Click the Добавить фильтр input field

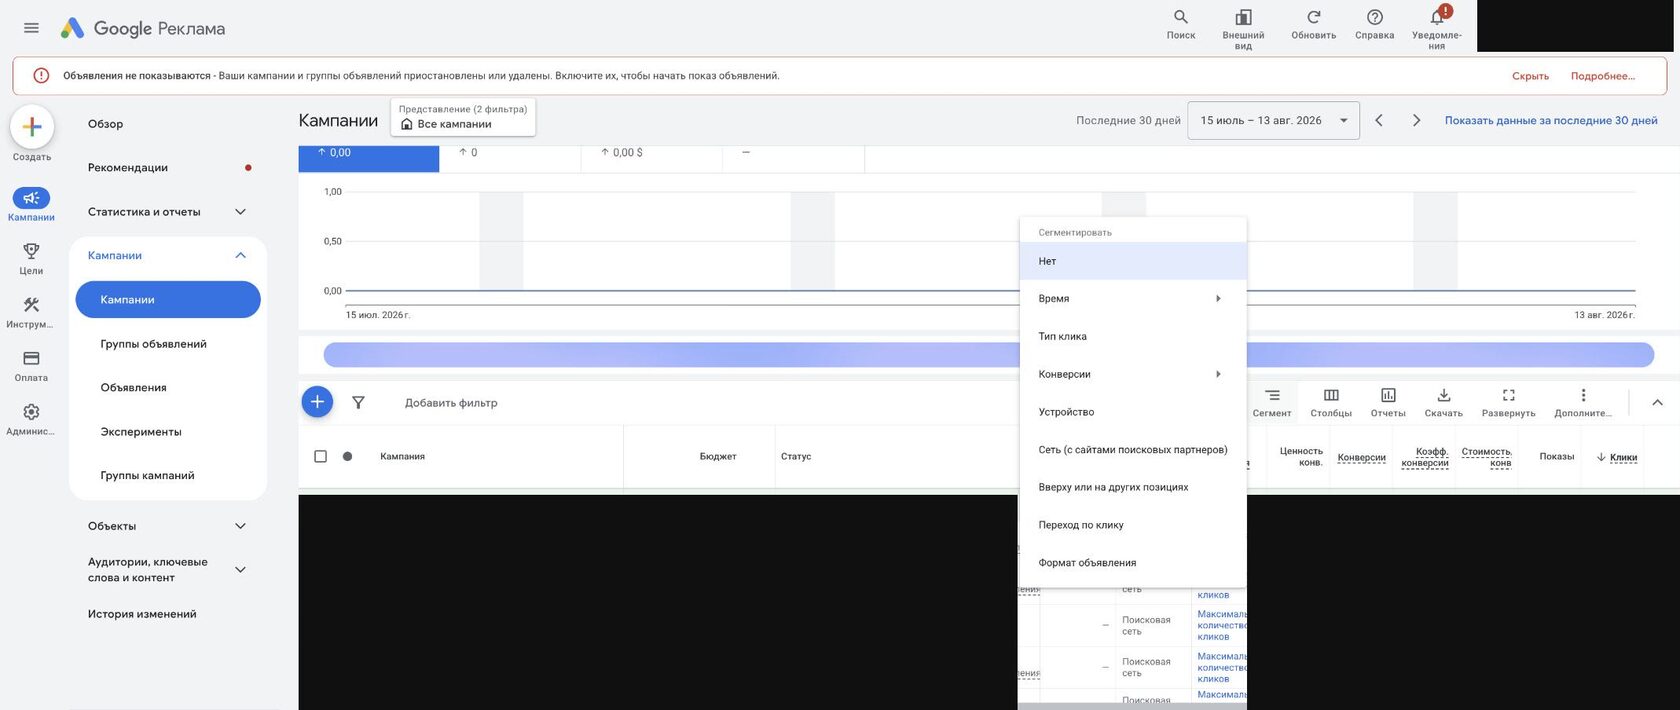click(451, 402)
